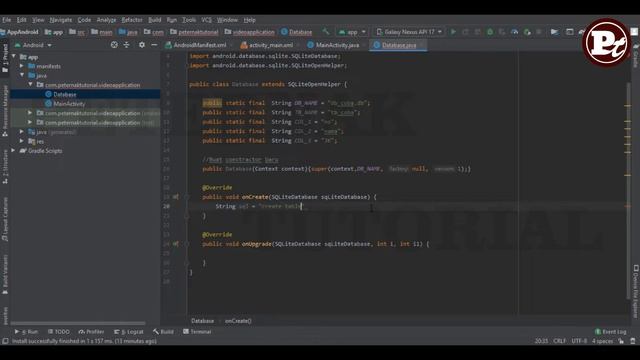Image resolution: width=640 pixels, height=360 pixels.
Task: Select the Database.java editor tab
Action: 399,45
